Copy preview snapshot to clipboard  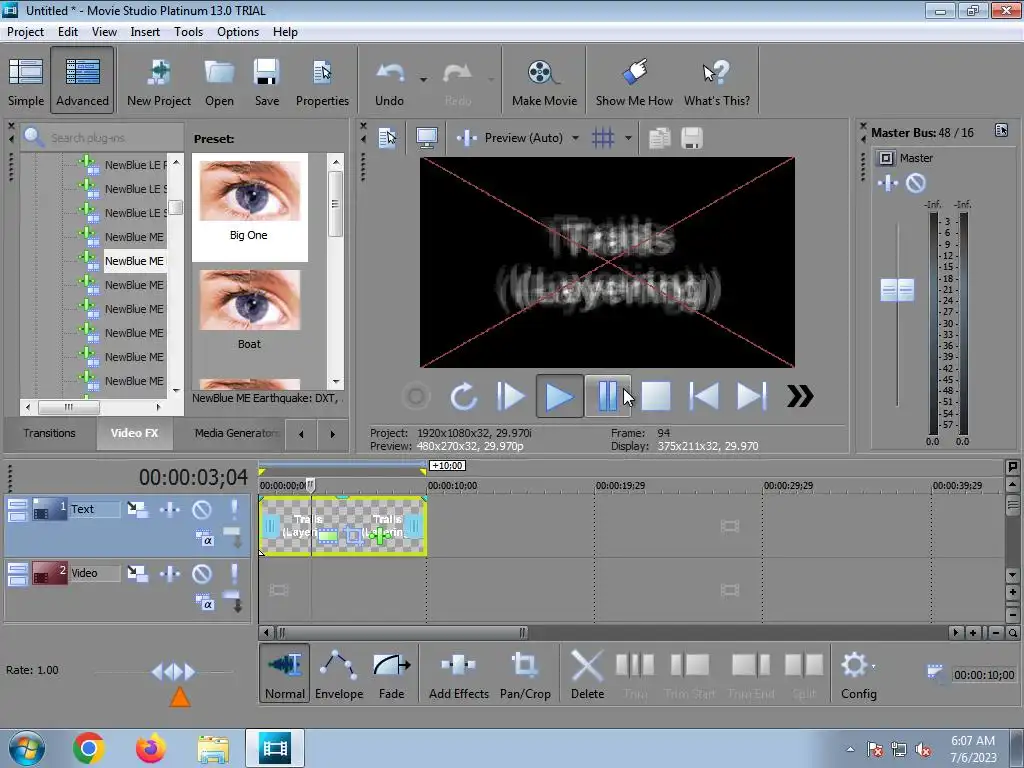pos(660,138)
